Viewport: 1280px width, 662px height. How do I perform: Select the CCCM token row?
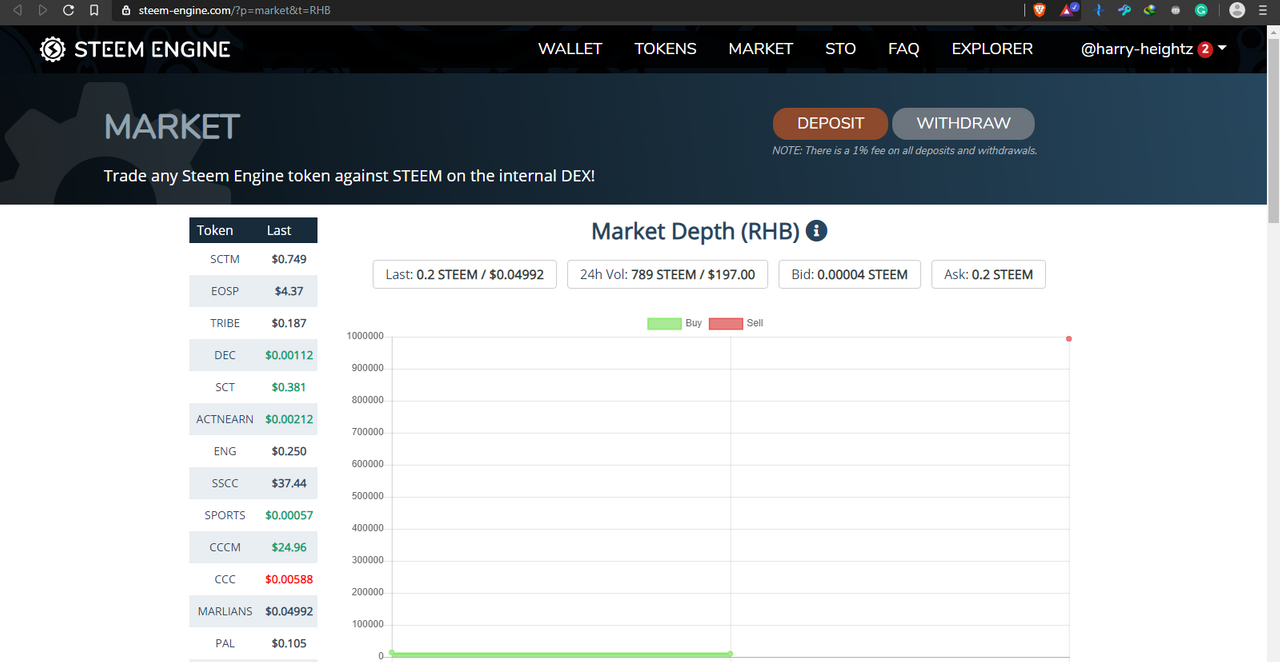coord(253,547)
